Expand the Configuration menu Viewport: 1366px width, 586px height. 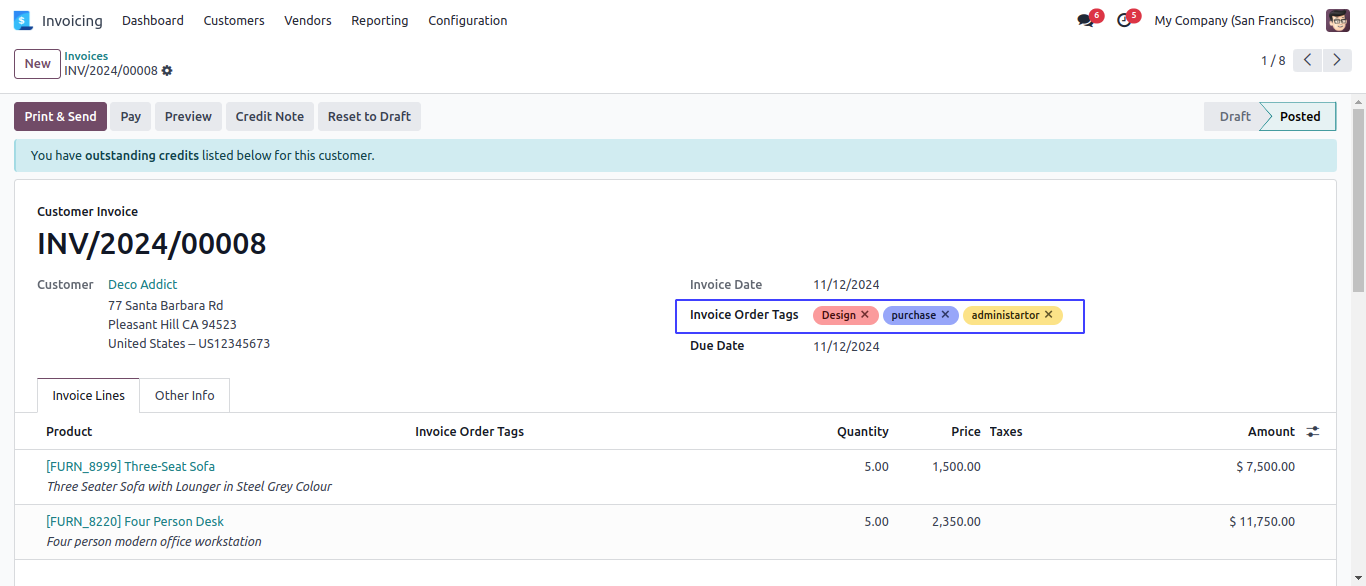tap(467, 20)
